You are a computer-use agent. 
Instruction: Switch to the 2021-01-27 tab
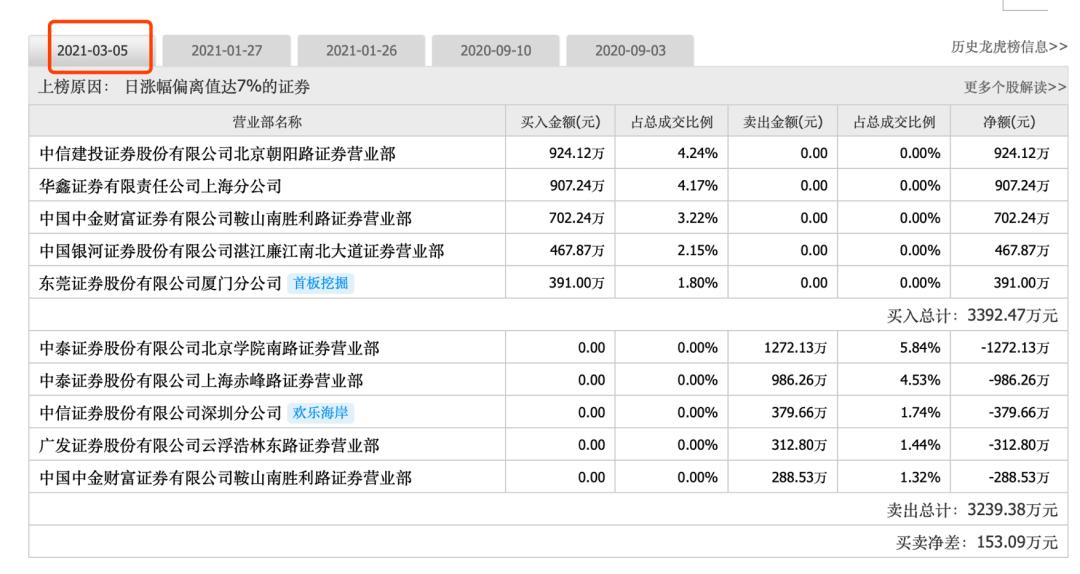point(227,50)
